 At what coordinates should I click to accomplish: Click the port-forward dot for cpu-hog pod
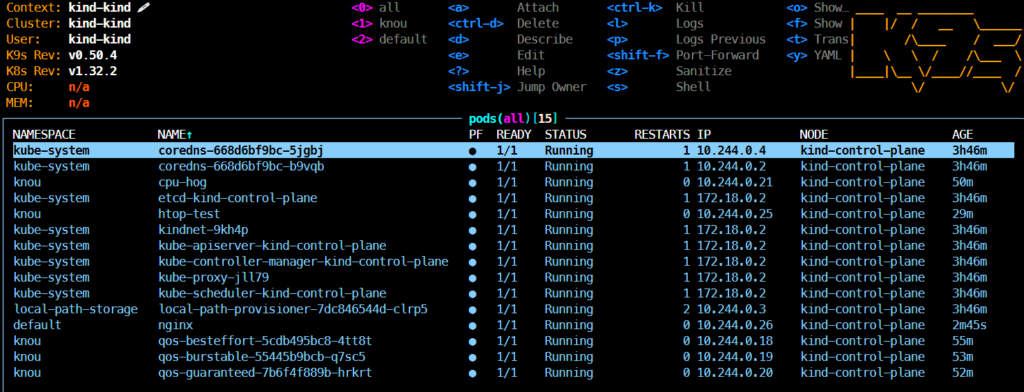point(472,182)
